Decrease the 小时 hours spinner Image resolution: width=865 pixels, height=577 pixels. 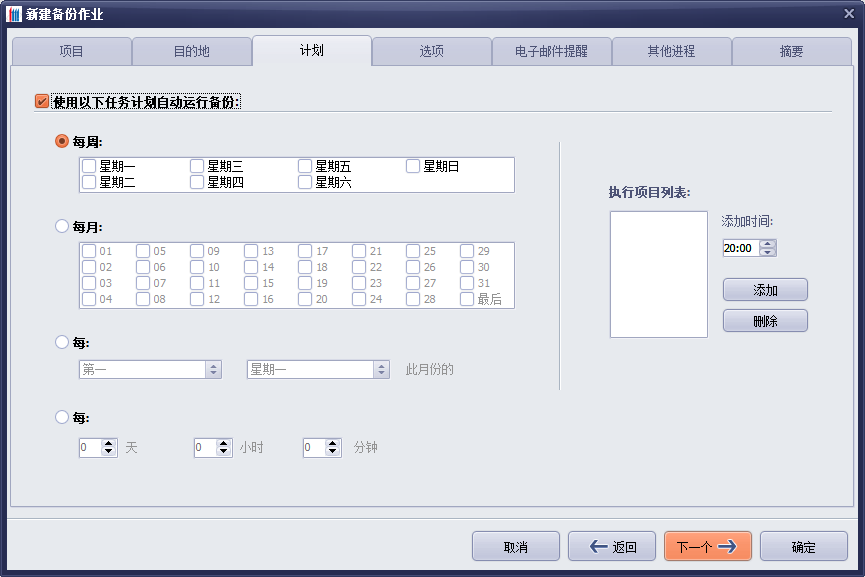[x=223, y=452]
